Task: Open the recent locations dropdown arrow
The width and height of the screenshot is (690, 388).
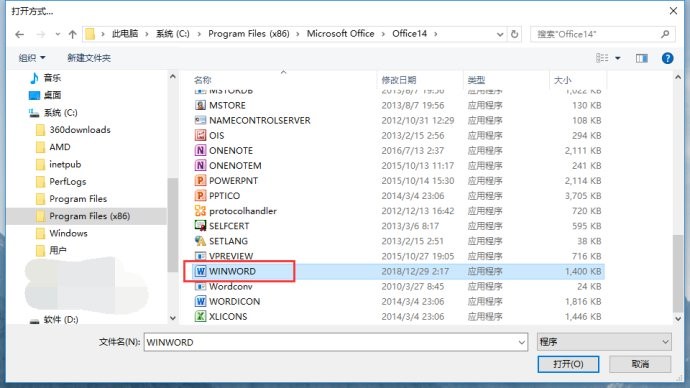Action: tap(58, 34)
